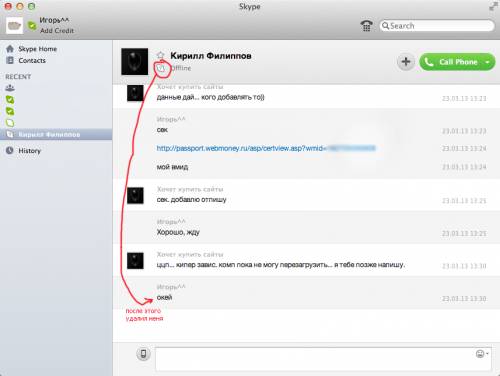
Task: Select the Кирилл Филиппов recent conversation
Action: [56, 134]
